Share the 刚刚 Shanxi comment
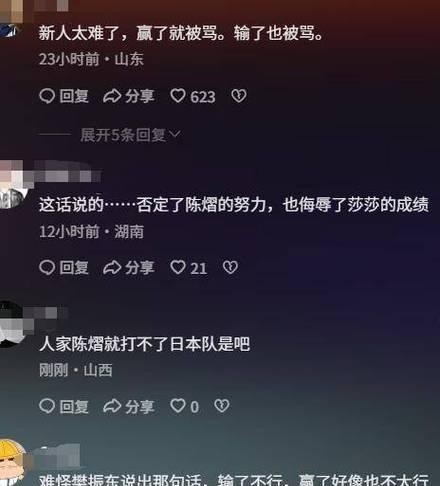This screenshot has height=486, width=440. (x=129, y=406)
